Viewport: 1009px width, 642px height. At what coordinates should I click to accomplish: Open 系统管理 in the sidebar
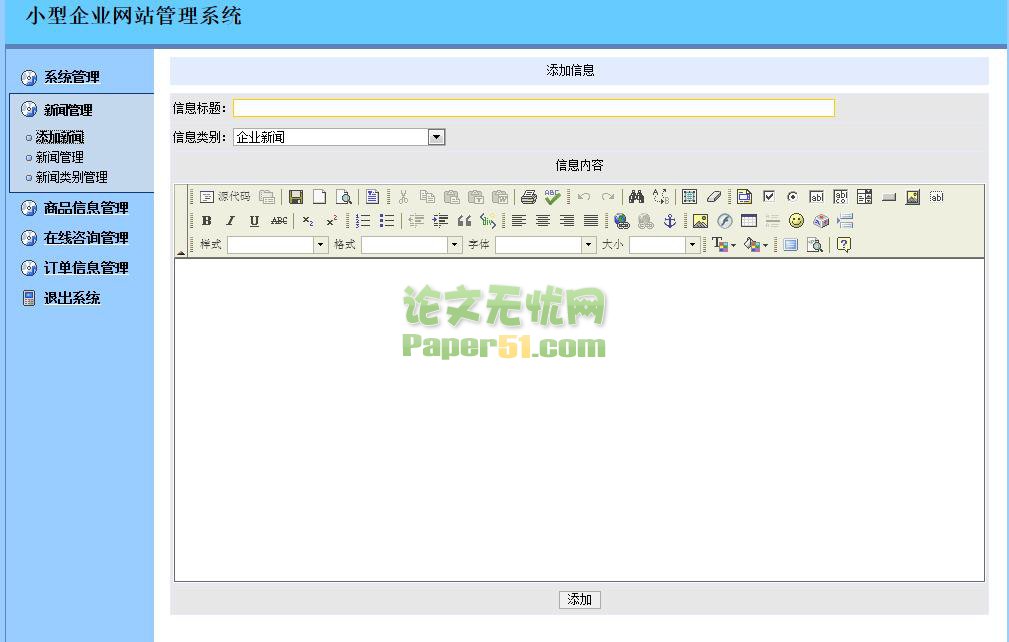coord(71,77)
